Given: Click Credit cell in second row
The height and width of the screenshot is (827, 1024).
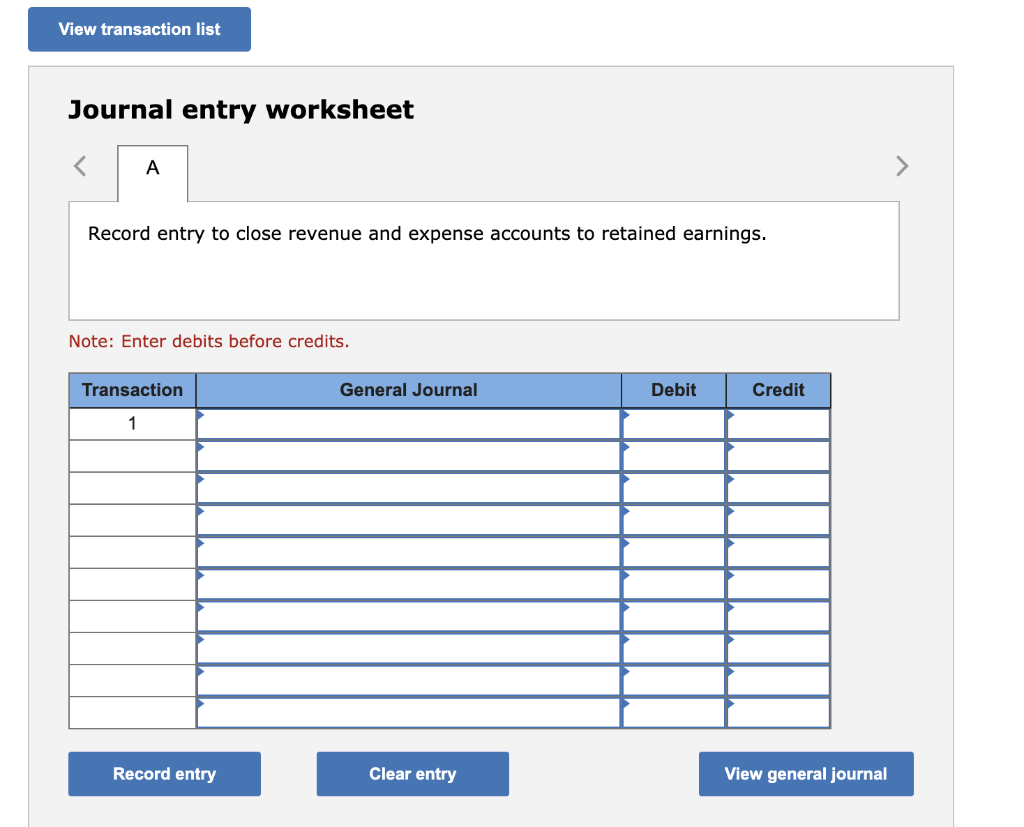Looking at the screenshot, I should pyautogui.click(x=778, y=456).
